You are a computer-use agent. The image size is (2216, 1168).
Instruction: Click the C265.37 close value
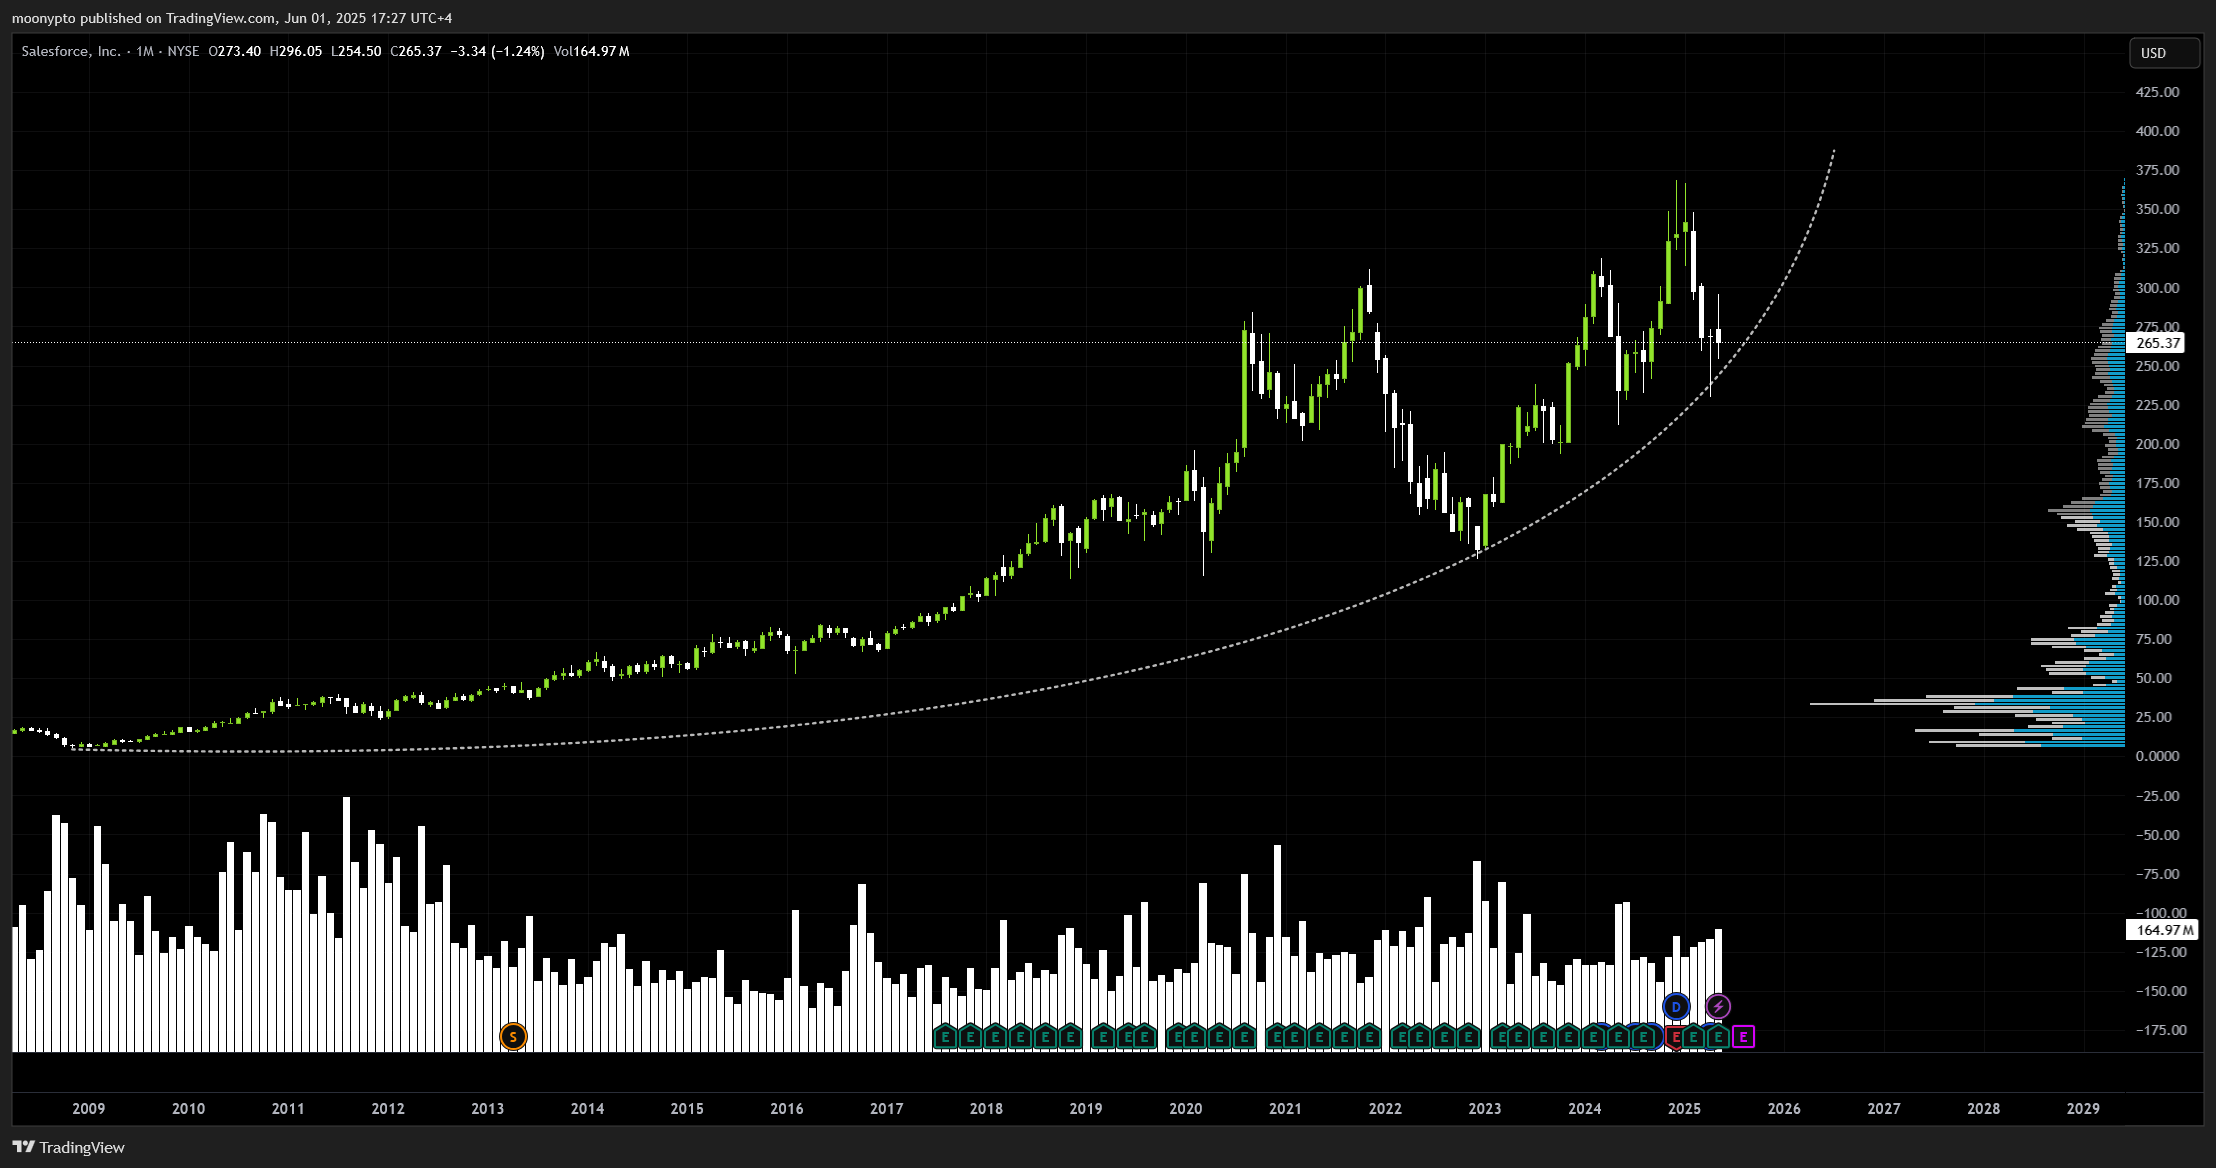(x=416, y=51)
